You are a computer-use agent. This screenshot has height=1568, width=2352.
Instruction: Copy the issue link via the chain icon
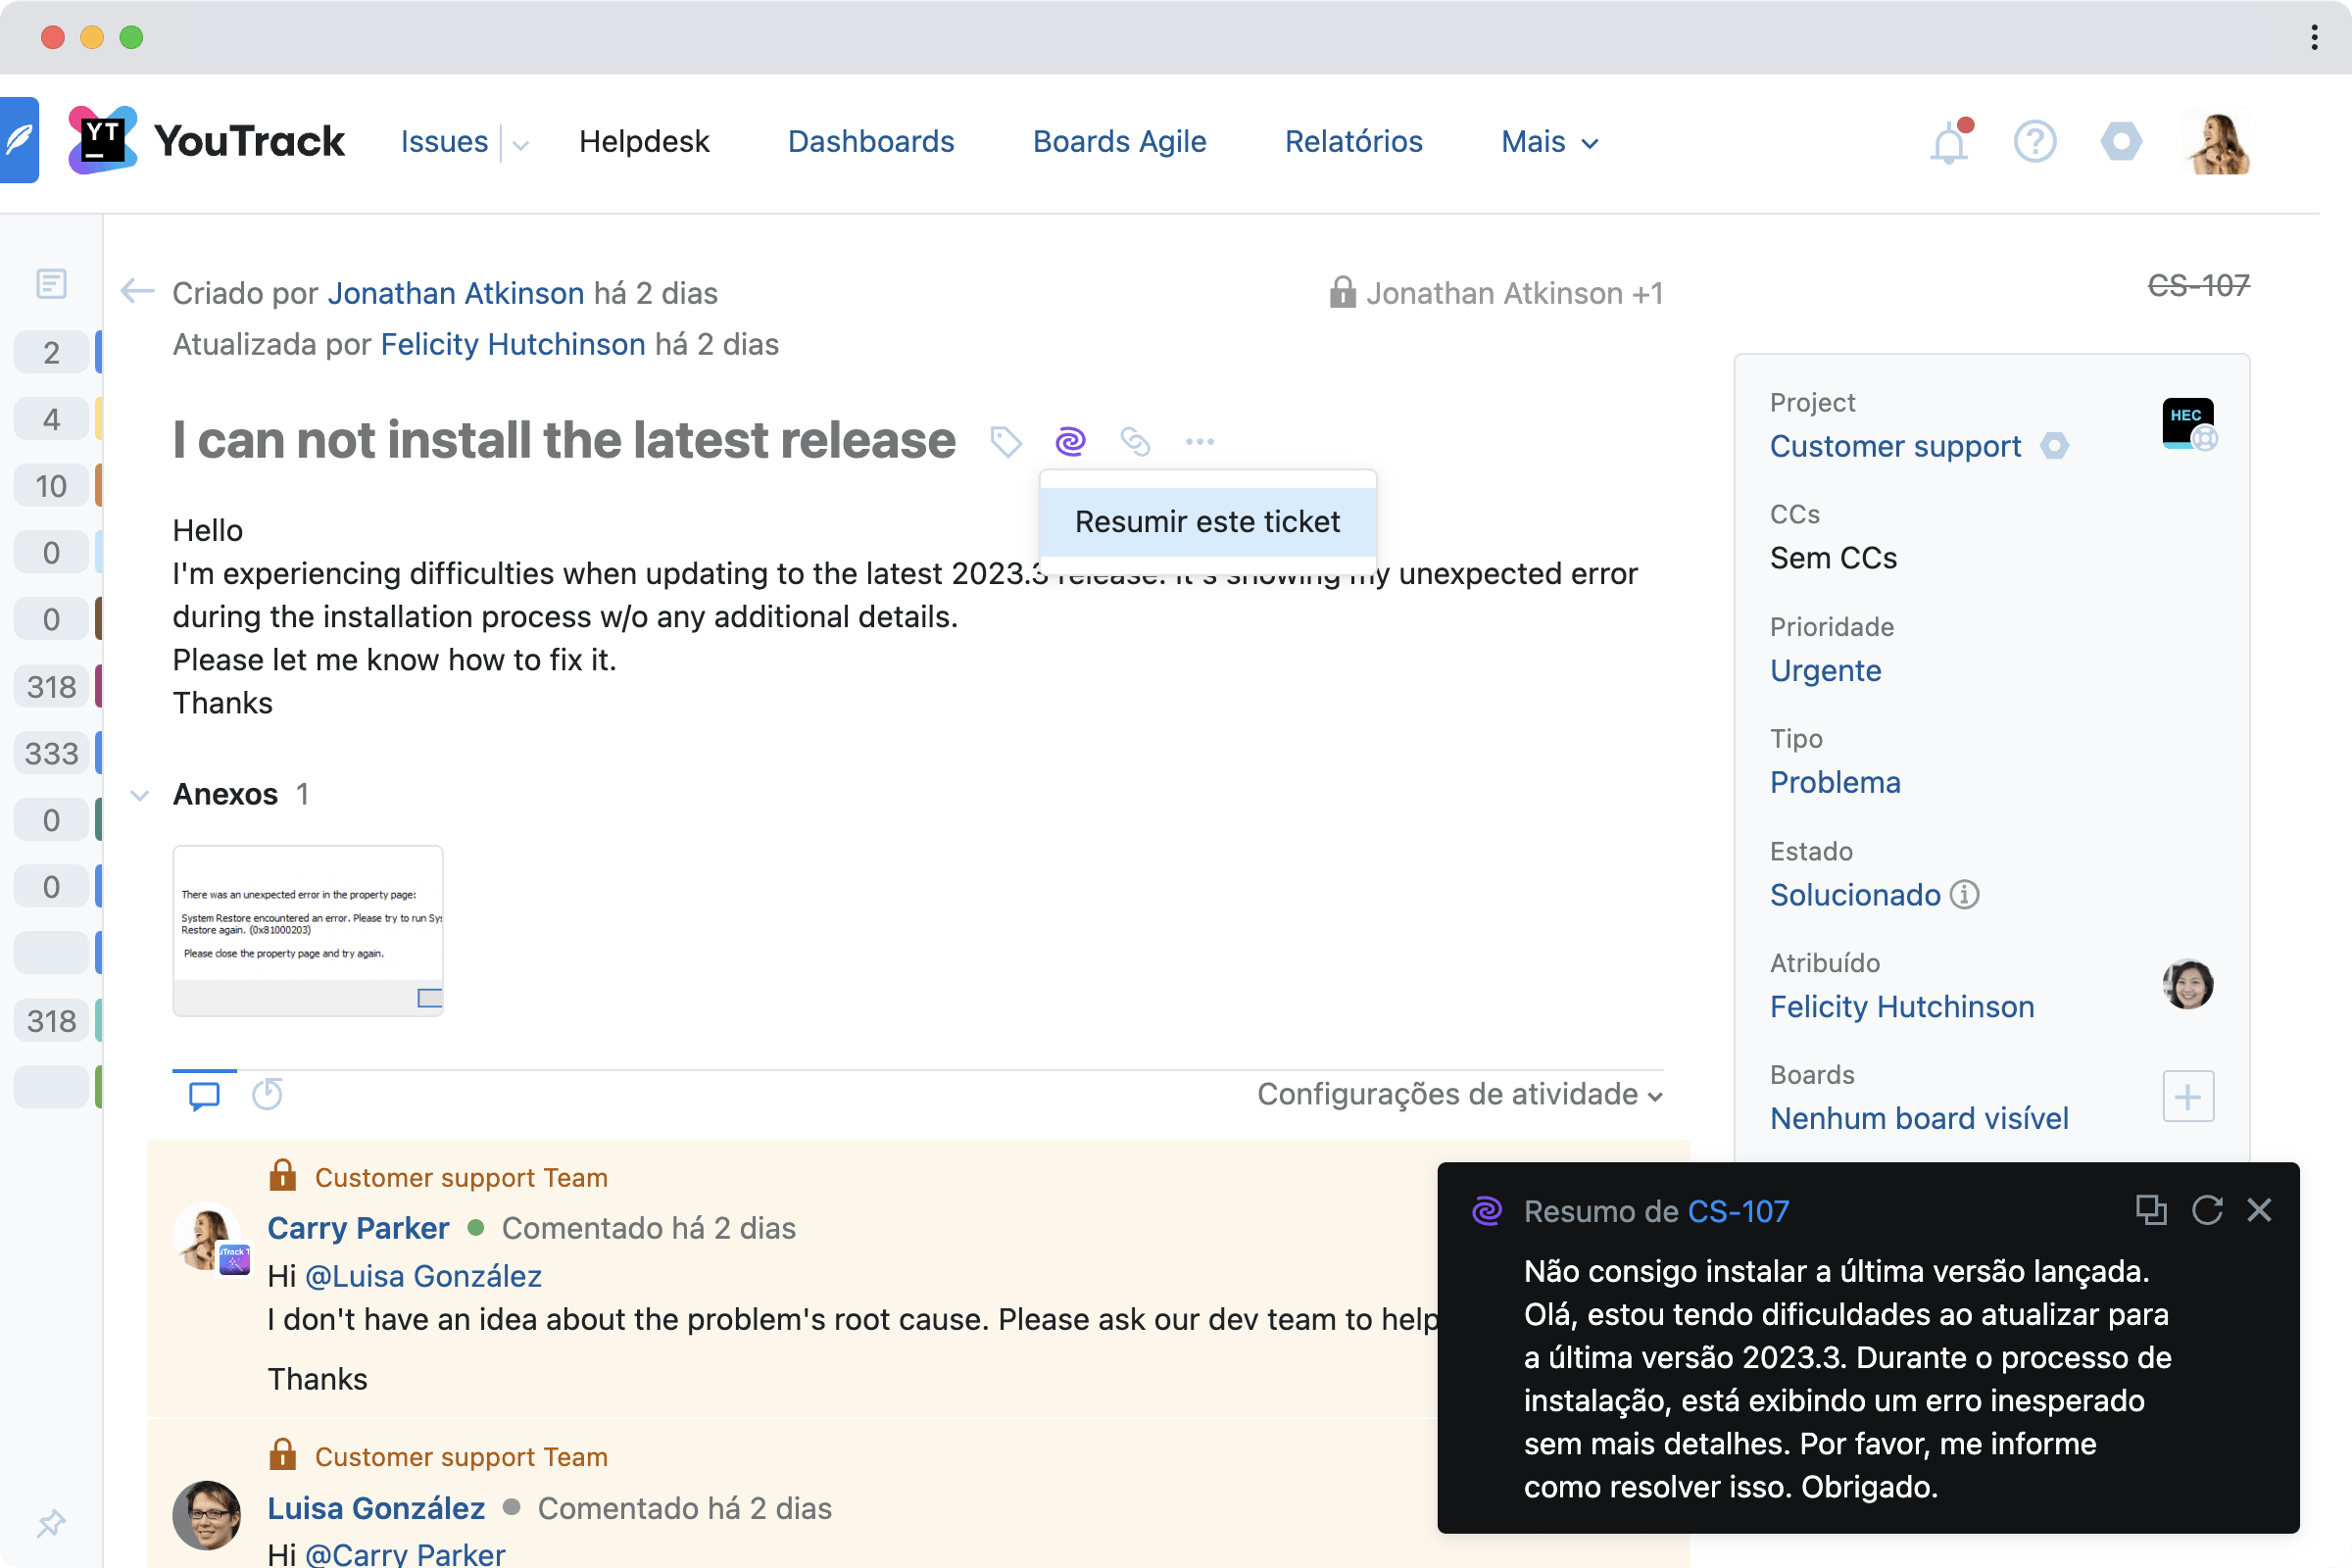click(1135, 441)
